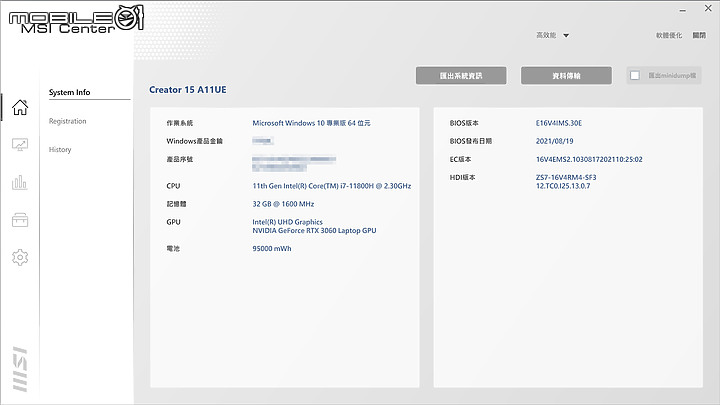
Task: Select the System Info tab
Action: [x=69, y=92]
